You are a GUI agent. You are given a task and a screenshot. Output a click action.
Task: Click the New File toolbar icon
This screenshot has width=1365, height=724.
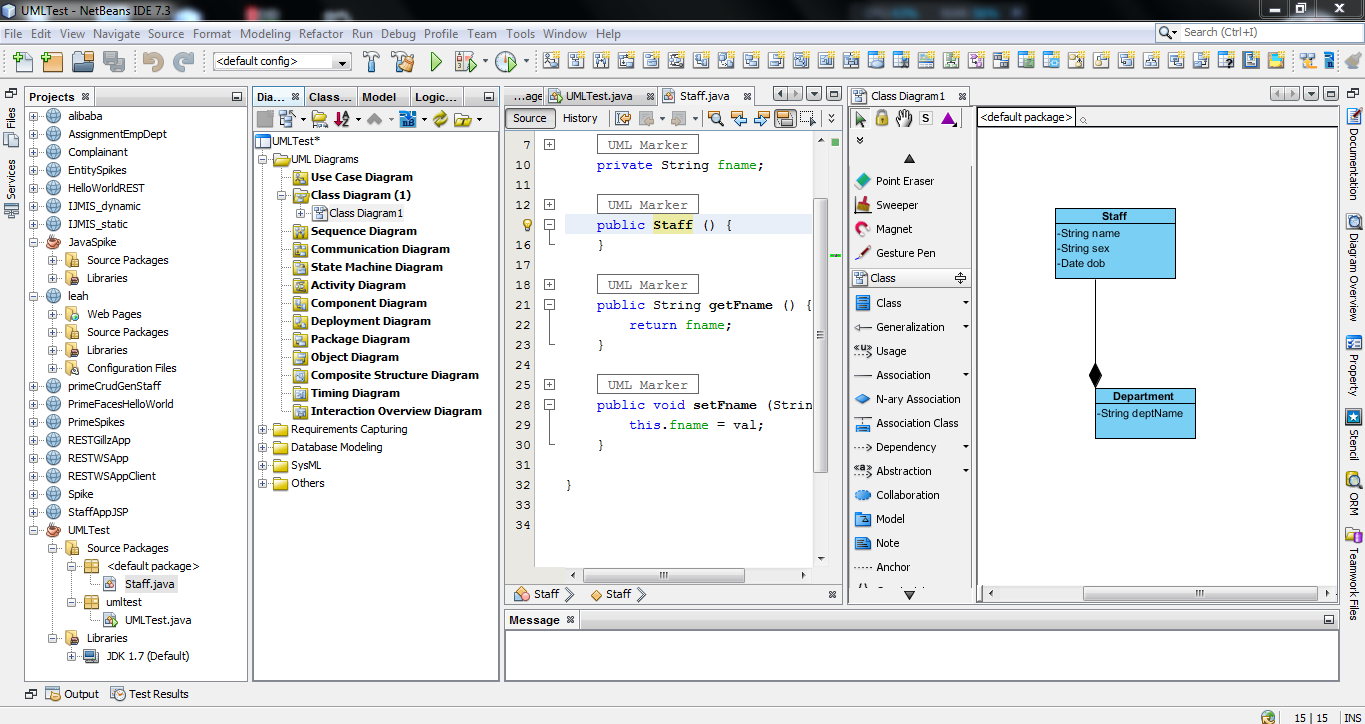click(x=23, y=62)
